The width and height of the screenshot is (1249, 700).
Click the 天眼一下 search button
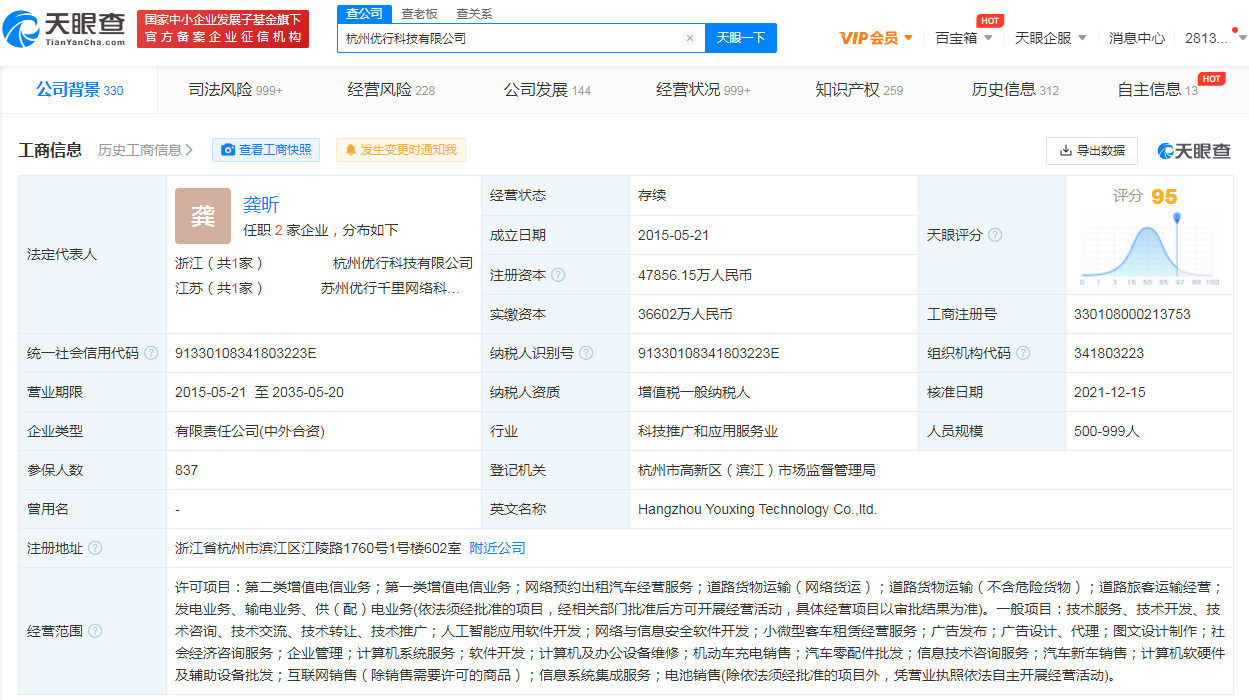coord(741,38)
